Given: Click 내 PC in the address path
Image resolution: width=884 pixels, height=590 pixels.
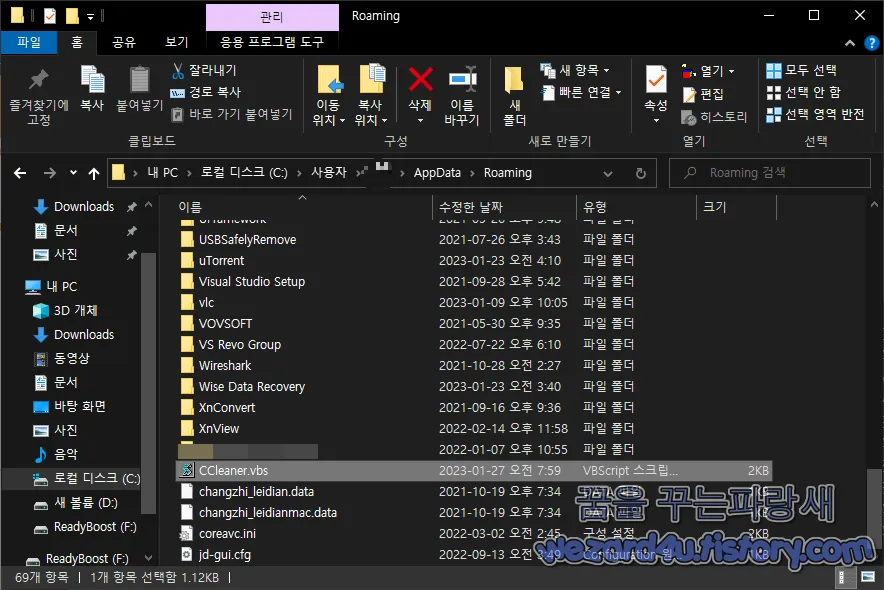Looking at the screenshot, I should point(162,172).
